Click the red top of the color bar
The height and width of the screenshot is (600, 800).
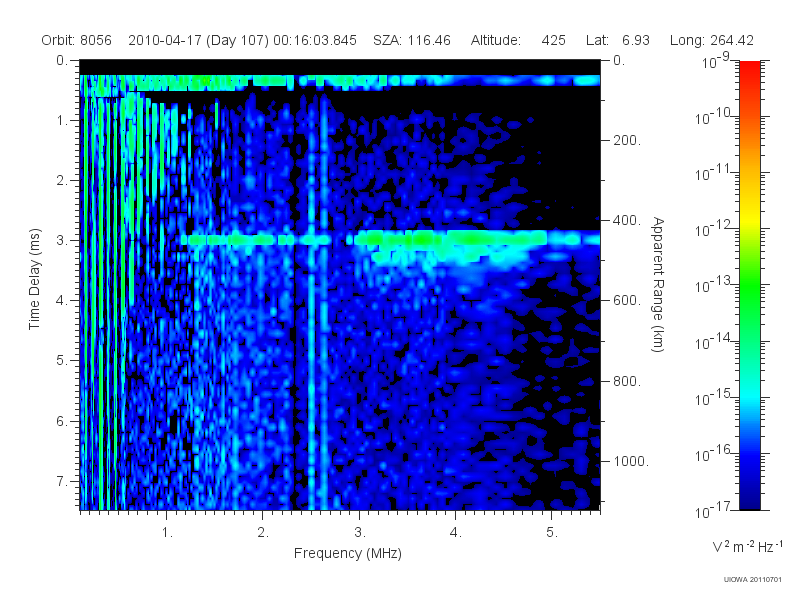pyautogui.click(x=749, y=69)
